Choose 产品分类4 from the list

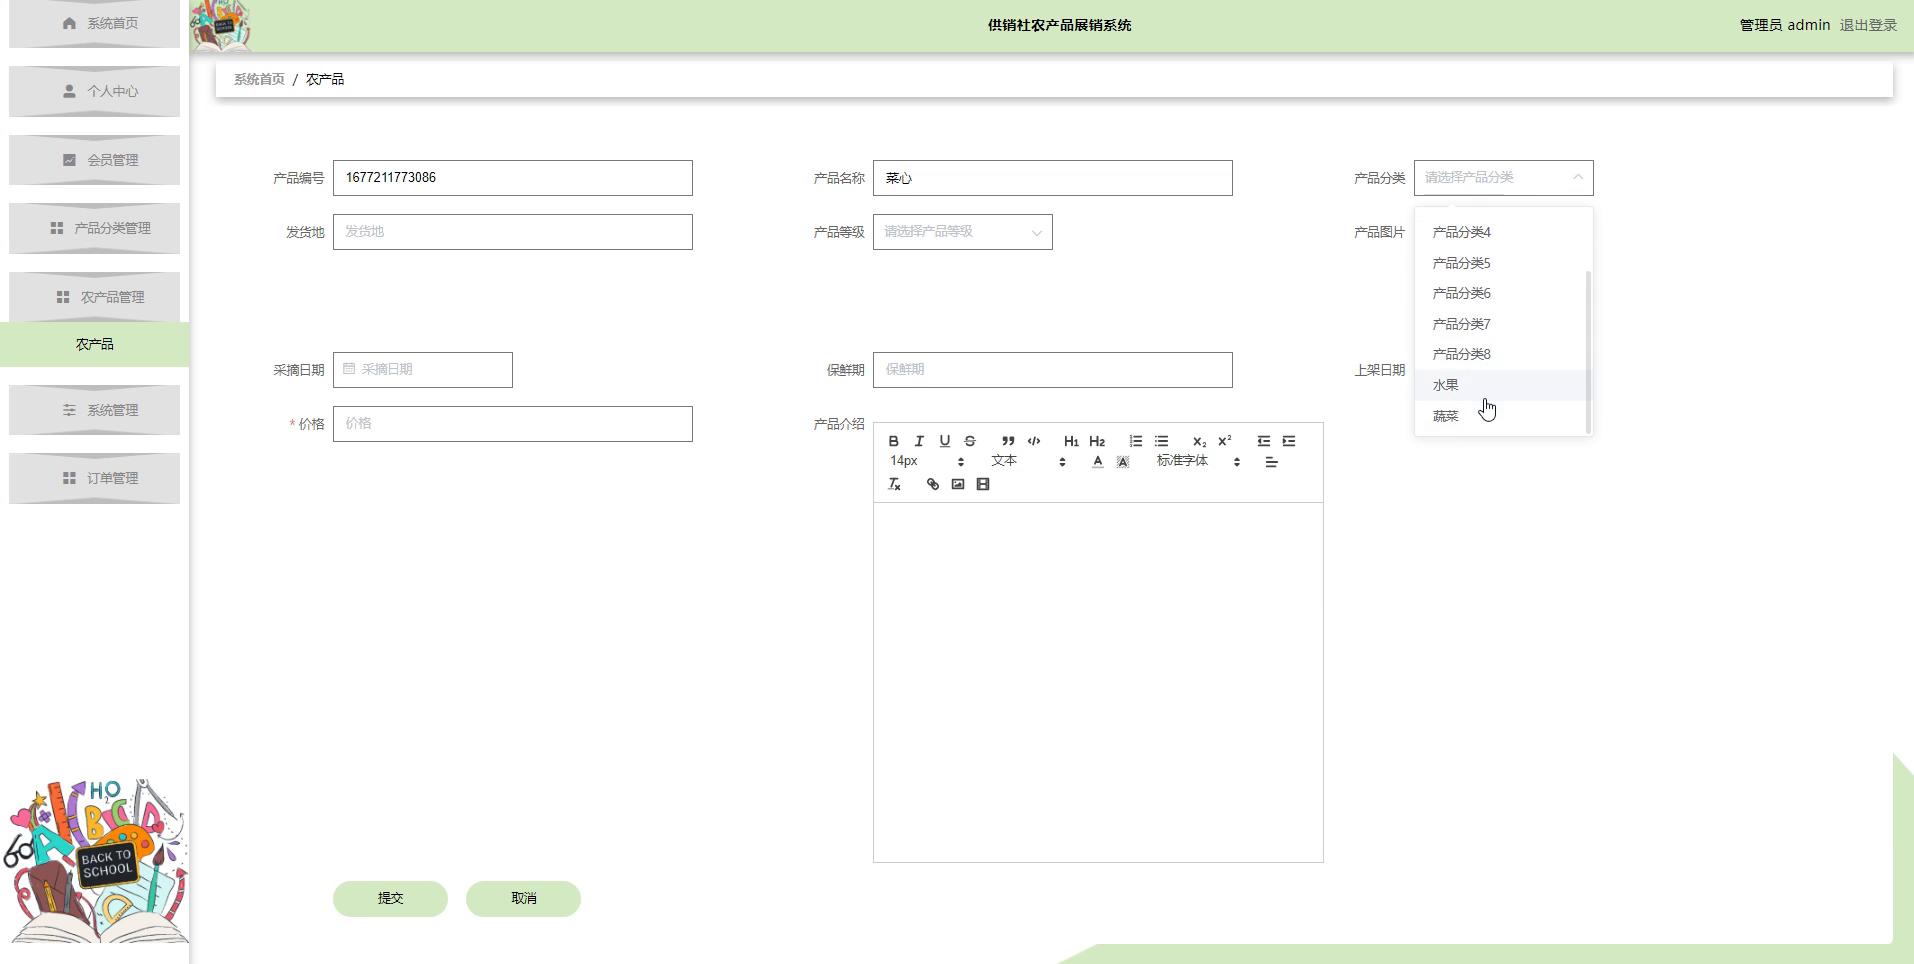1501,232
